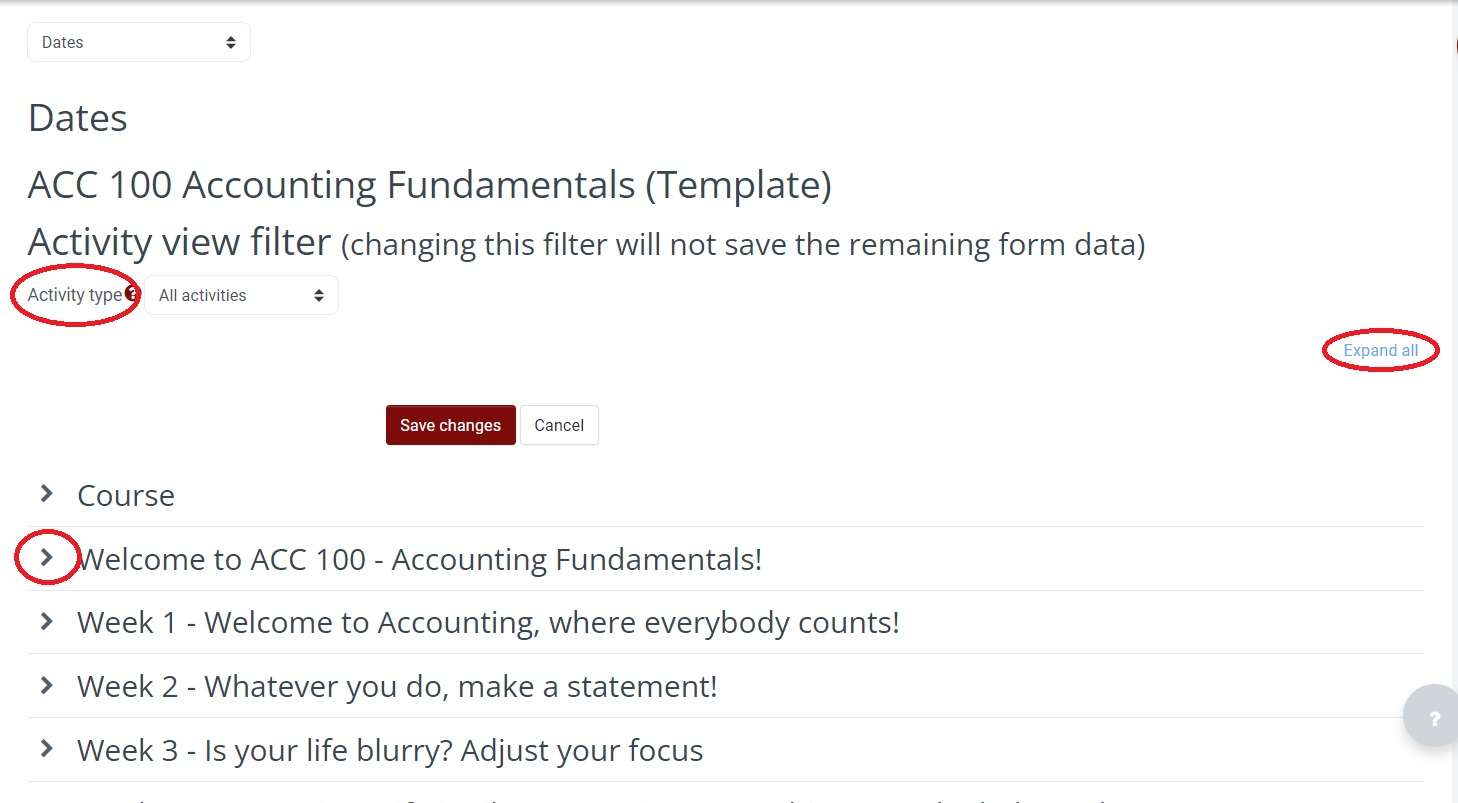Open the Dates navigation dropdown
This screenshot has height=803, width=1458.
[x=139, y=43]
